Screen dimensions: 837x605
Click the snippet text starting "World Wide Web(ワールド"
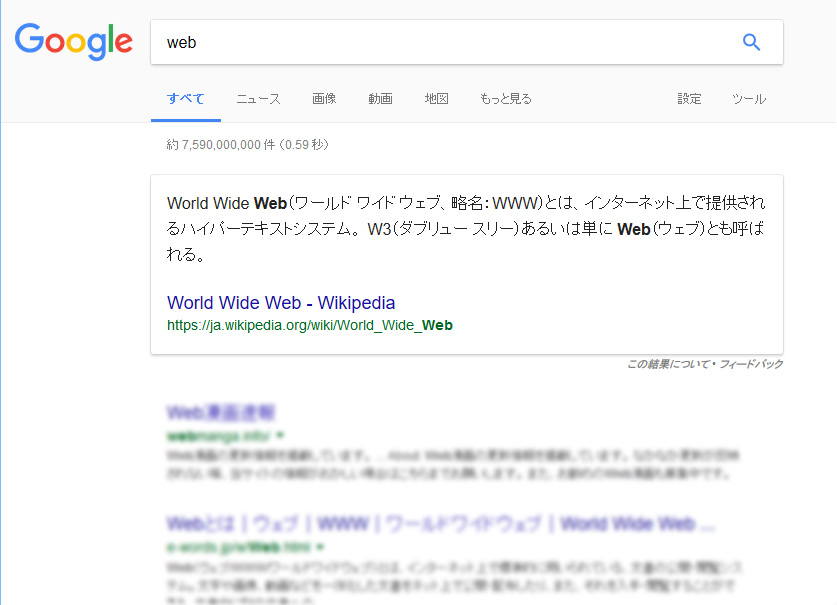tap(465, 229)
